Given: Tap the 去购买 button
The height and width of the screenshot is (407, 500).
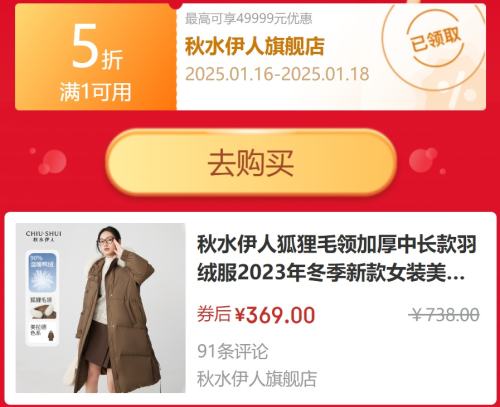Looking at the screenshot, I should [x=251, y=162].
